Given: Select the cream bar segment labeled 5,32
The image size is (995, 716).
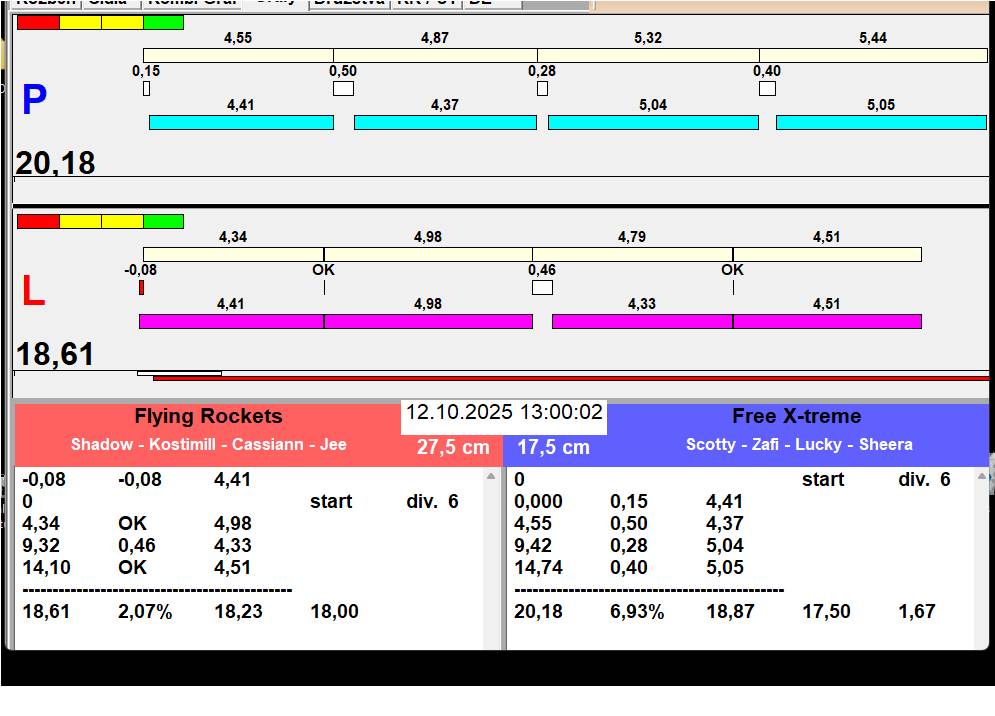Looking at the screenshot, I should [649, 55].
